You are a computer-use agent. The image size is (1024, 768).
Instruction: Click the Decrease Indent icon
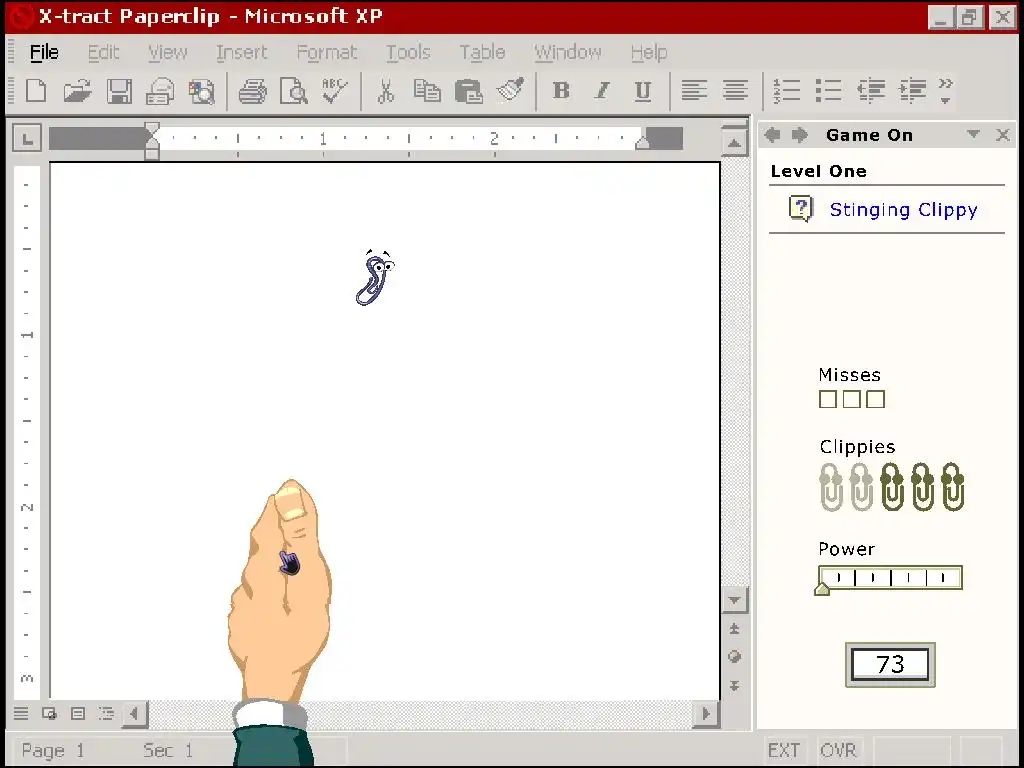pos(871,91)
